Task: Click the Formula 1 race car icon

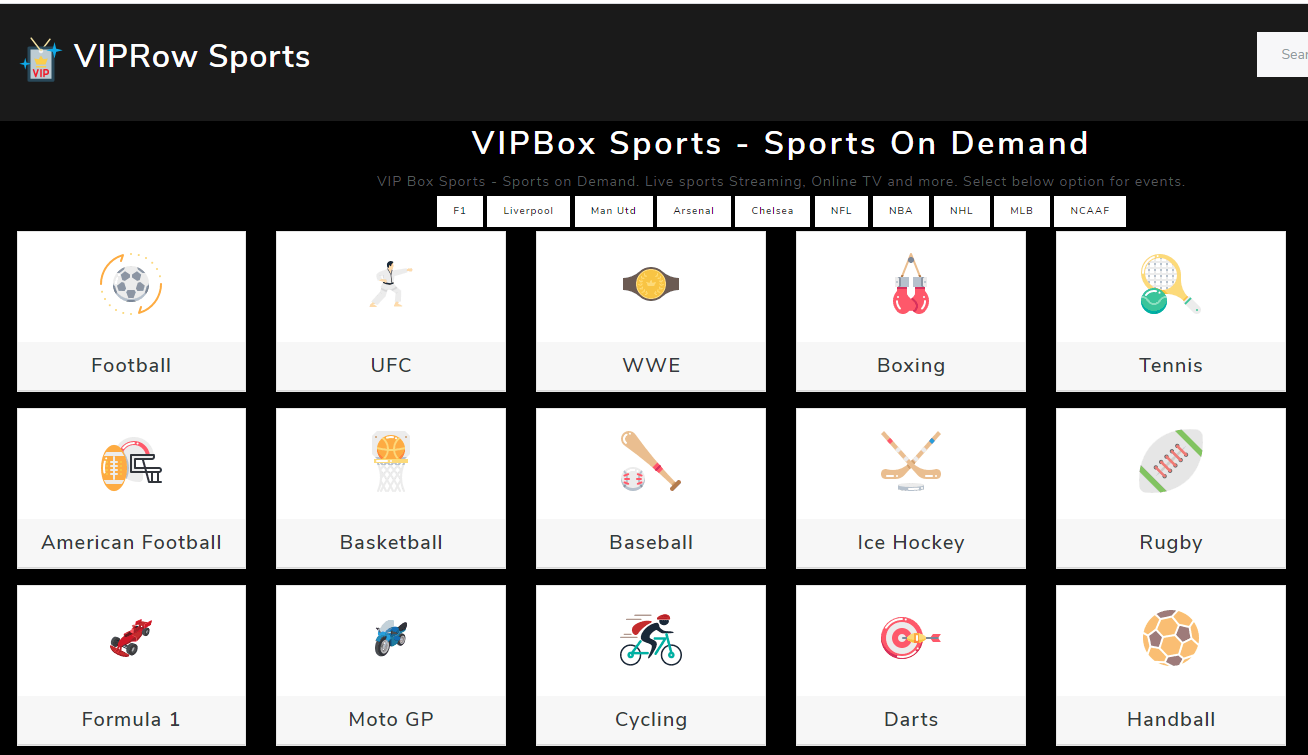Action: pos(131,638)
